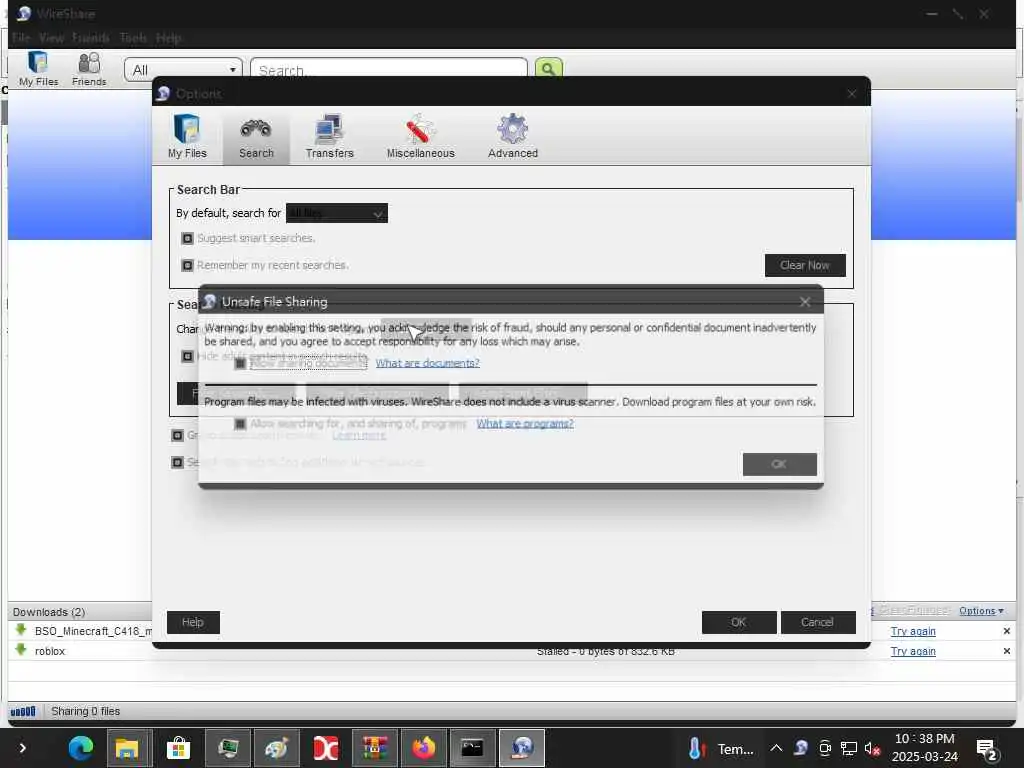Screen dimensions: 1024x768
Task: Click Clear Finished link in downloads bar
Action: tap(914, 611)
